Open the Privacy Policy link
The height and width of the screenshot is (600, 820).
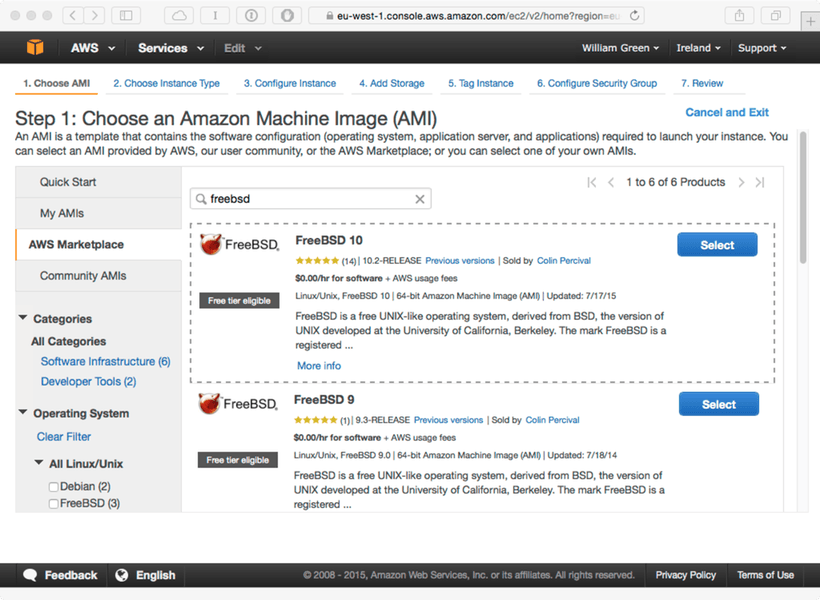tap(686, 575)
